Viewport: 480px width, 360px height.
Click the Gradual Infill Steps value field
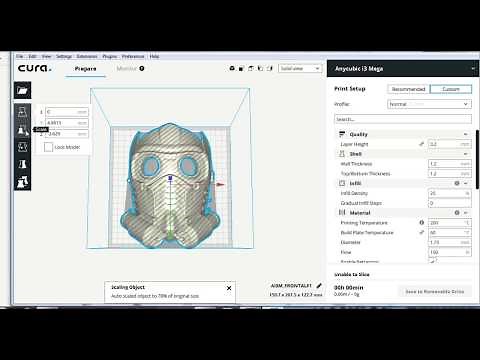[x=449, y=203]
